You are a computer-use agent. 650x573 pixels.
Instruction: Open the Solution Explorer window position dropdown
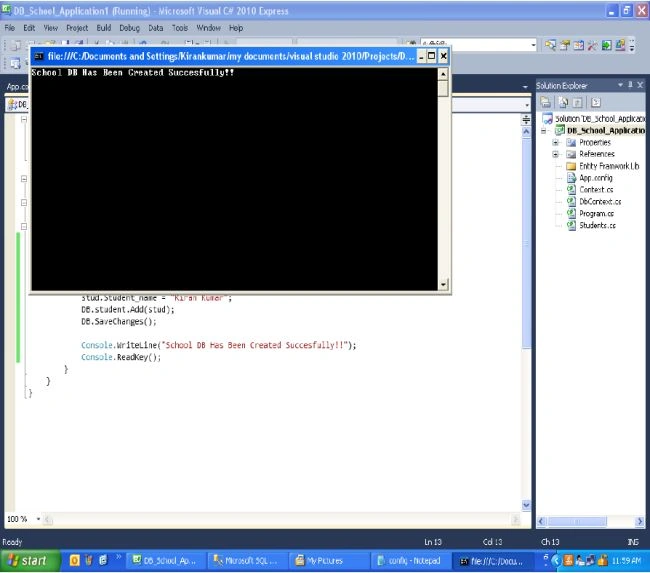click(621, 85)
